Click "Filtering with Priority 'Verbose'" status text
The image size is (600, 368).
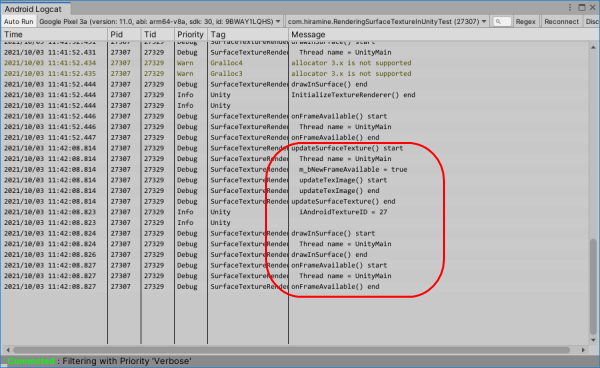[127, 361]
